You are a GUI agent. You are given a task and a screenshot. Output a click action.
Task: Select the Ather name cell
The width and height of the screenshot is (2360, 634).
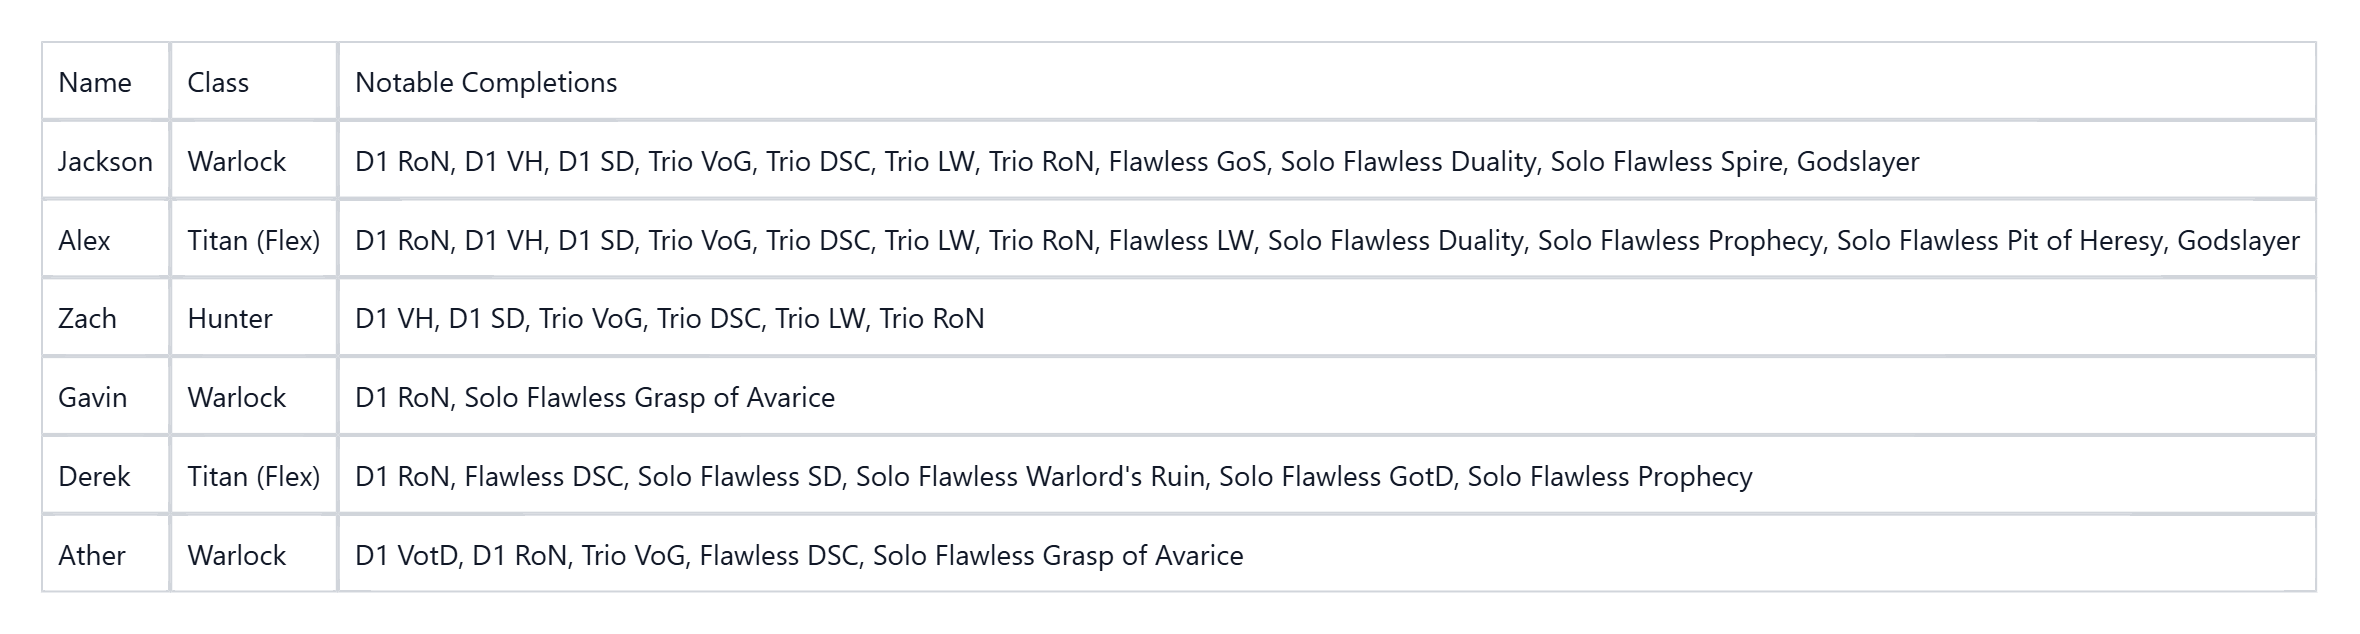tap(91, 555)
